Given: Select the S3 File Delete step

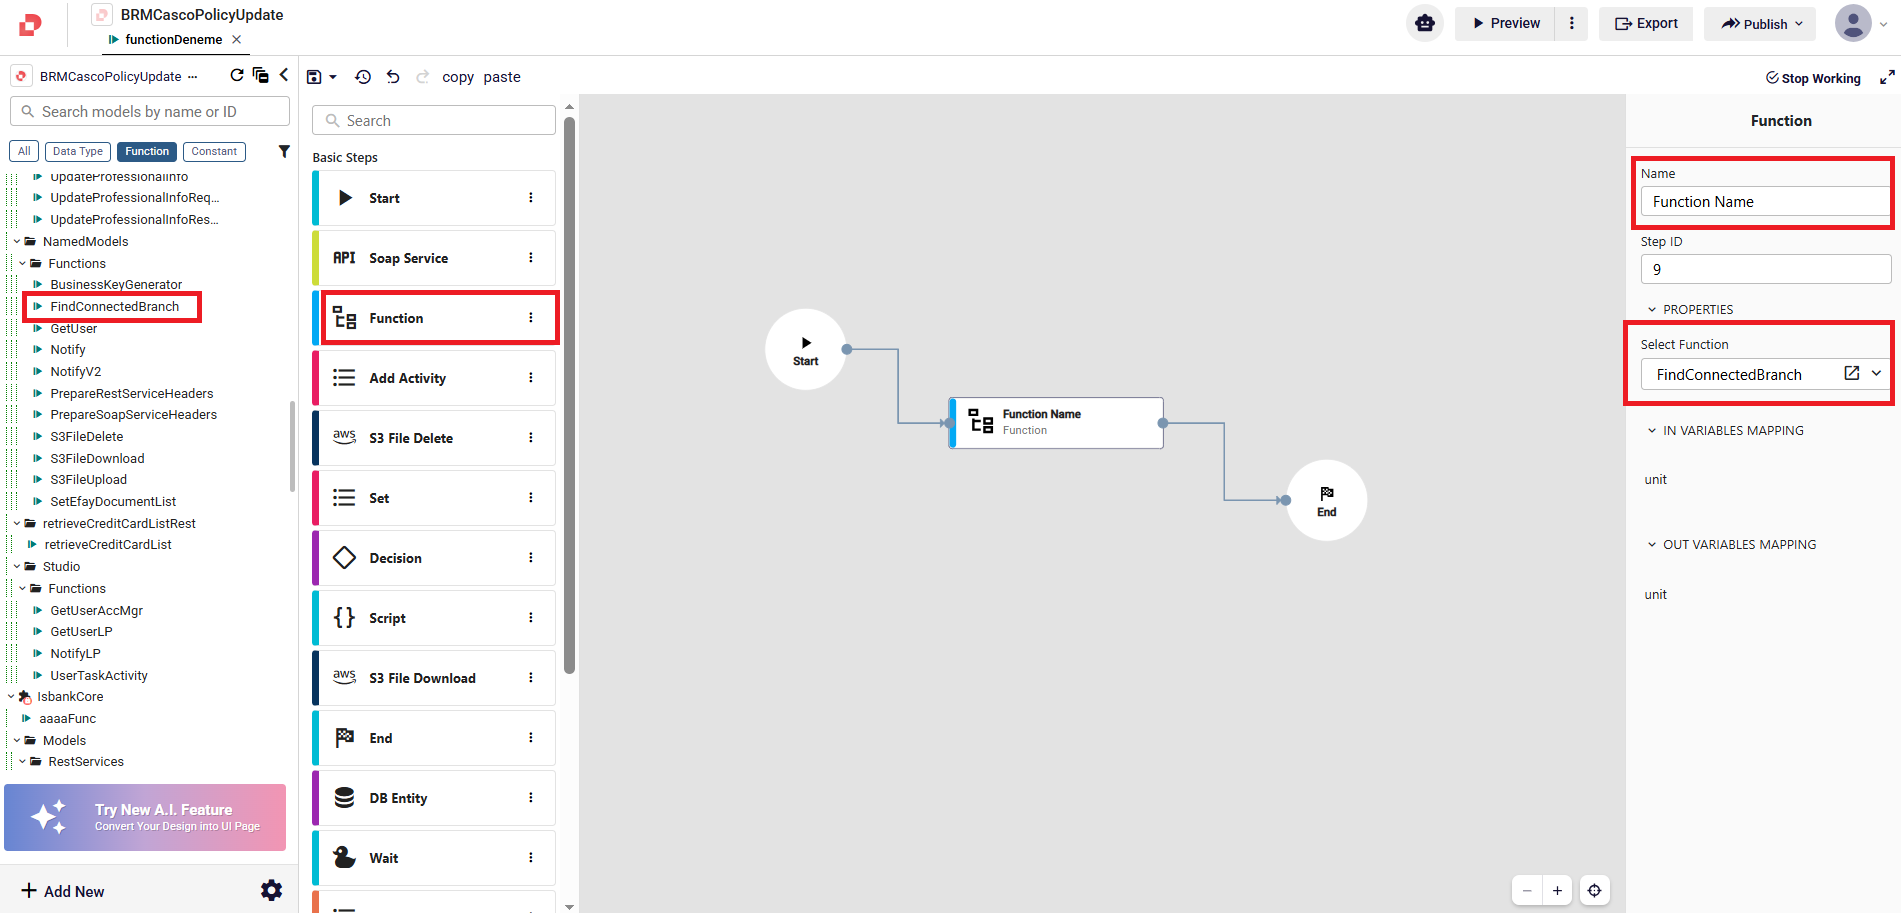Looking at the screenshot, I should (433, 438).
